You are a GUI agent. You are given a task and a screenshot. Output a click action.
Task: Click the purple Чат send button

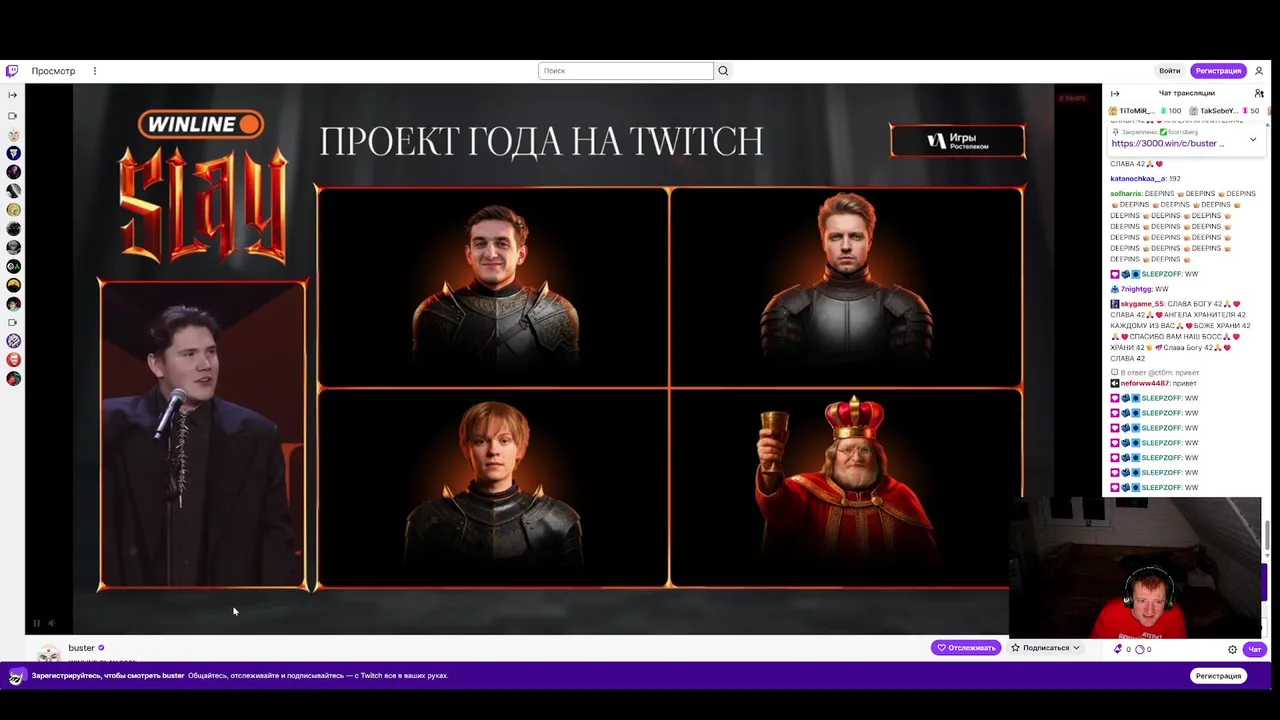[x=1254, y=649]
